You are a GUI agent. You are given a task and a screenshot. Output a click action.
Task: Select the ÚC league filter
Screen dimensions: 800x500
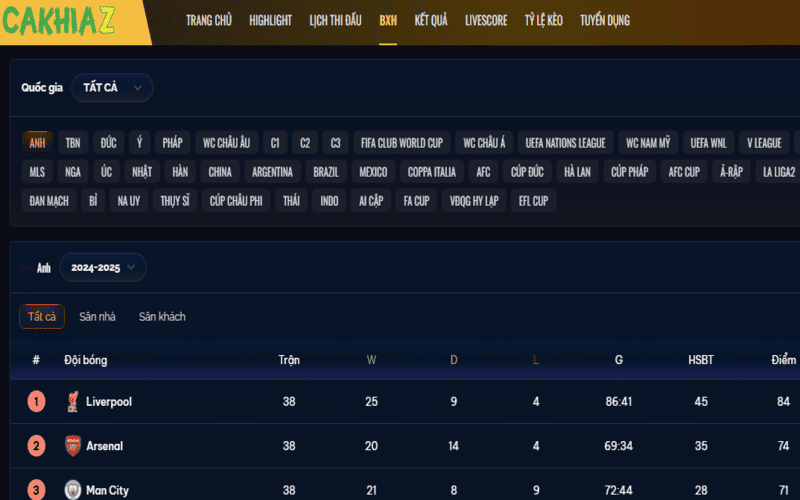pos(106,172)
